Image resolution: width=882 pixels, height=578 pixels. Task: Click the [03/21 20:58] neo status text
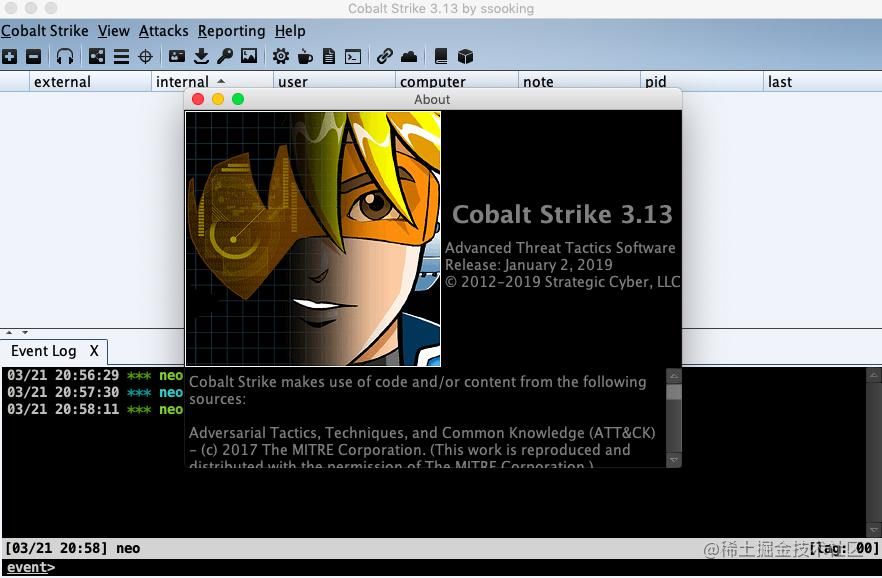73,548
